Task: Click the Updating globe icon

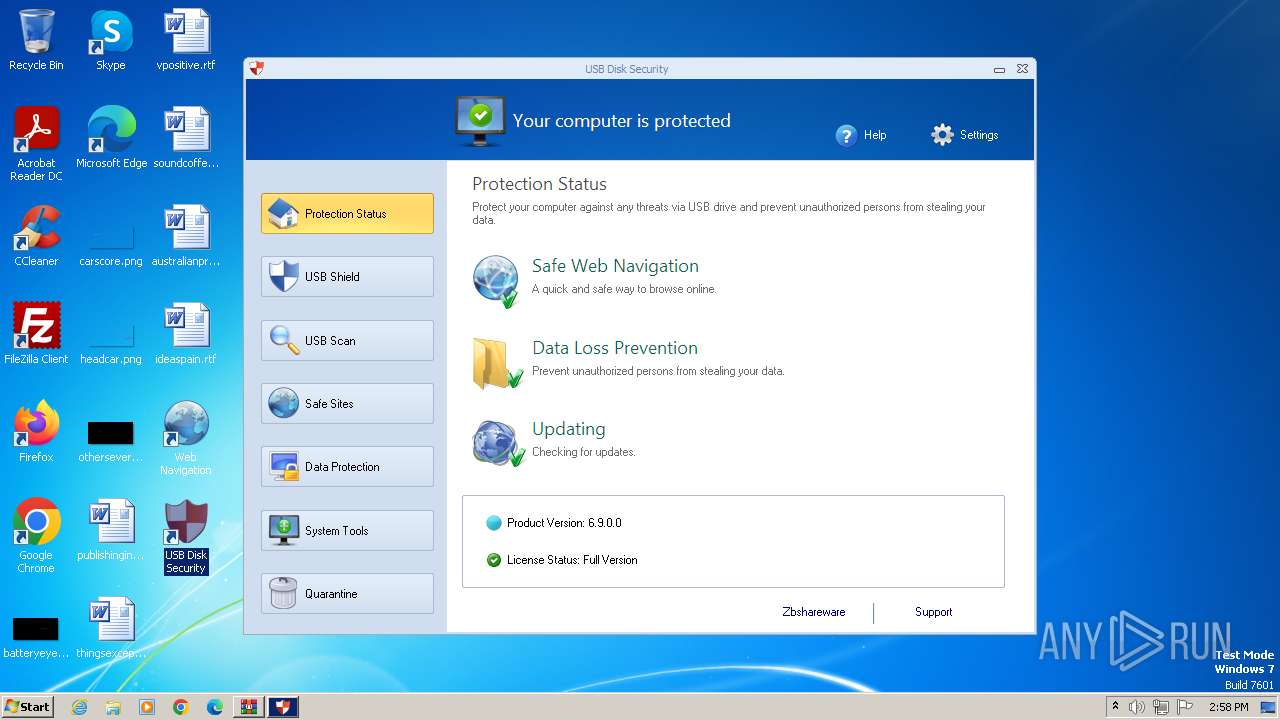Action: pyautogui.click(x=497, y=443)
